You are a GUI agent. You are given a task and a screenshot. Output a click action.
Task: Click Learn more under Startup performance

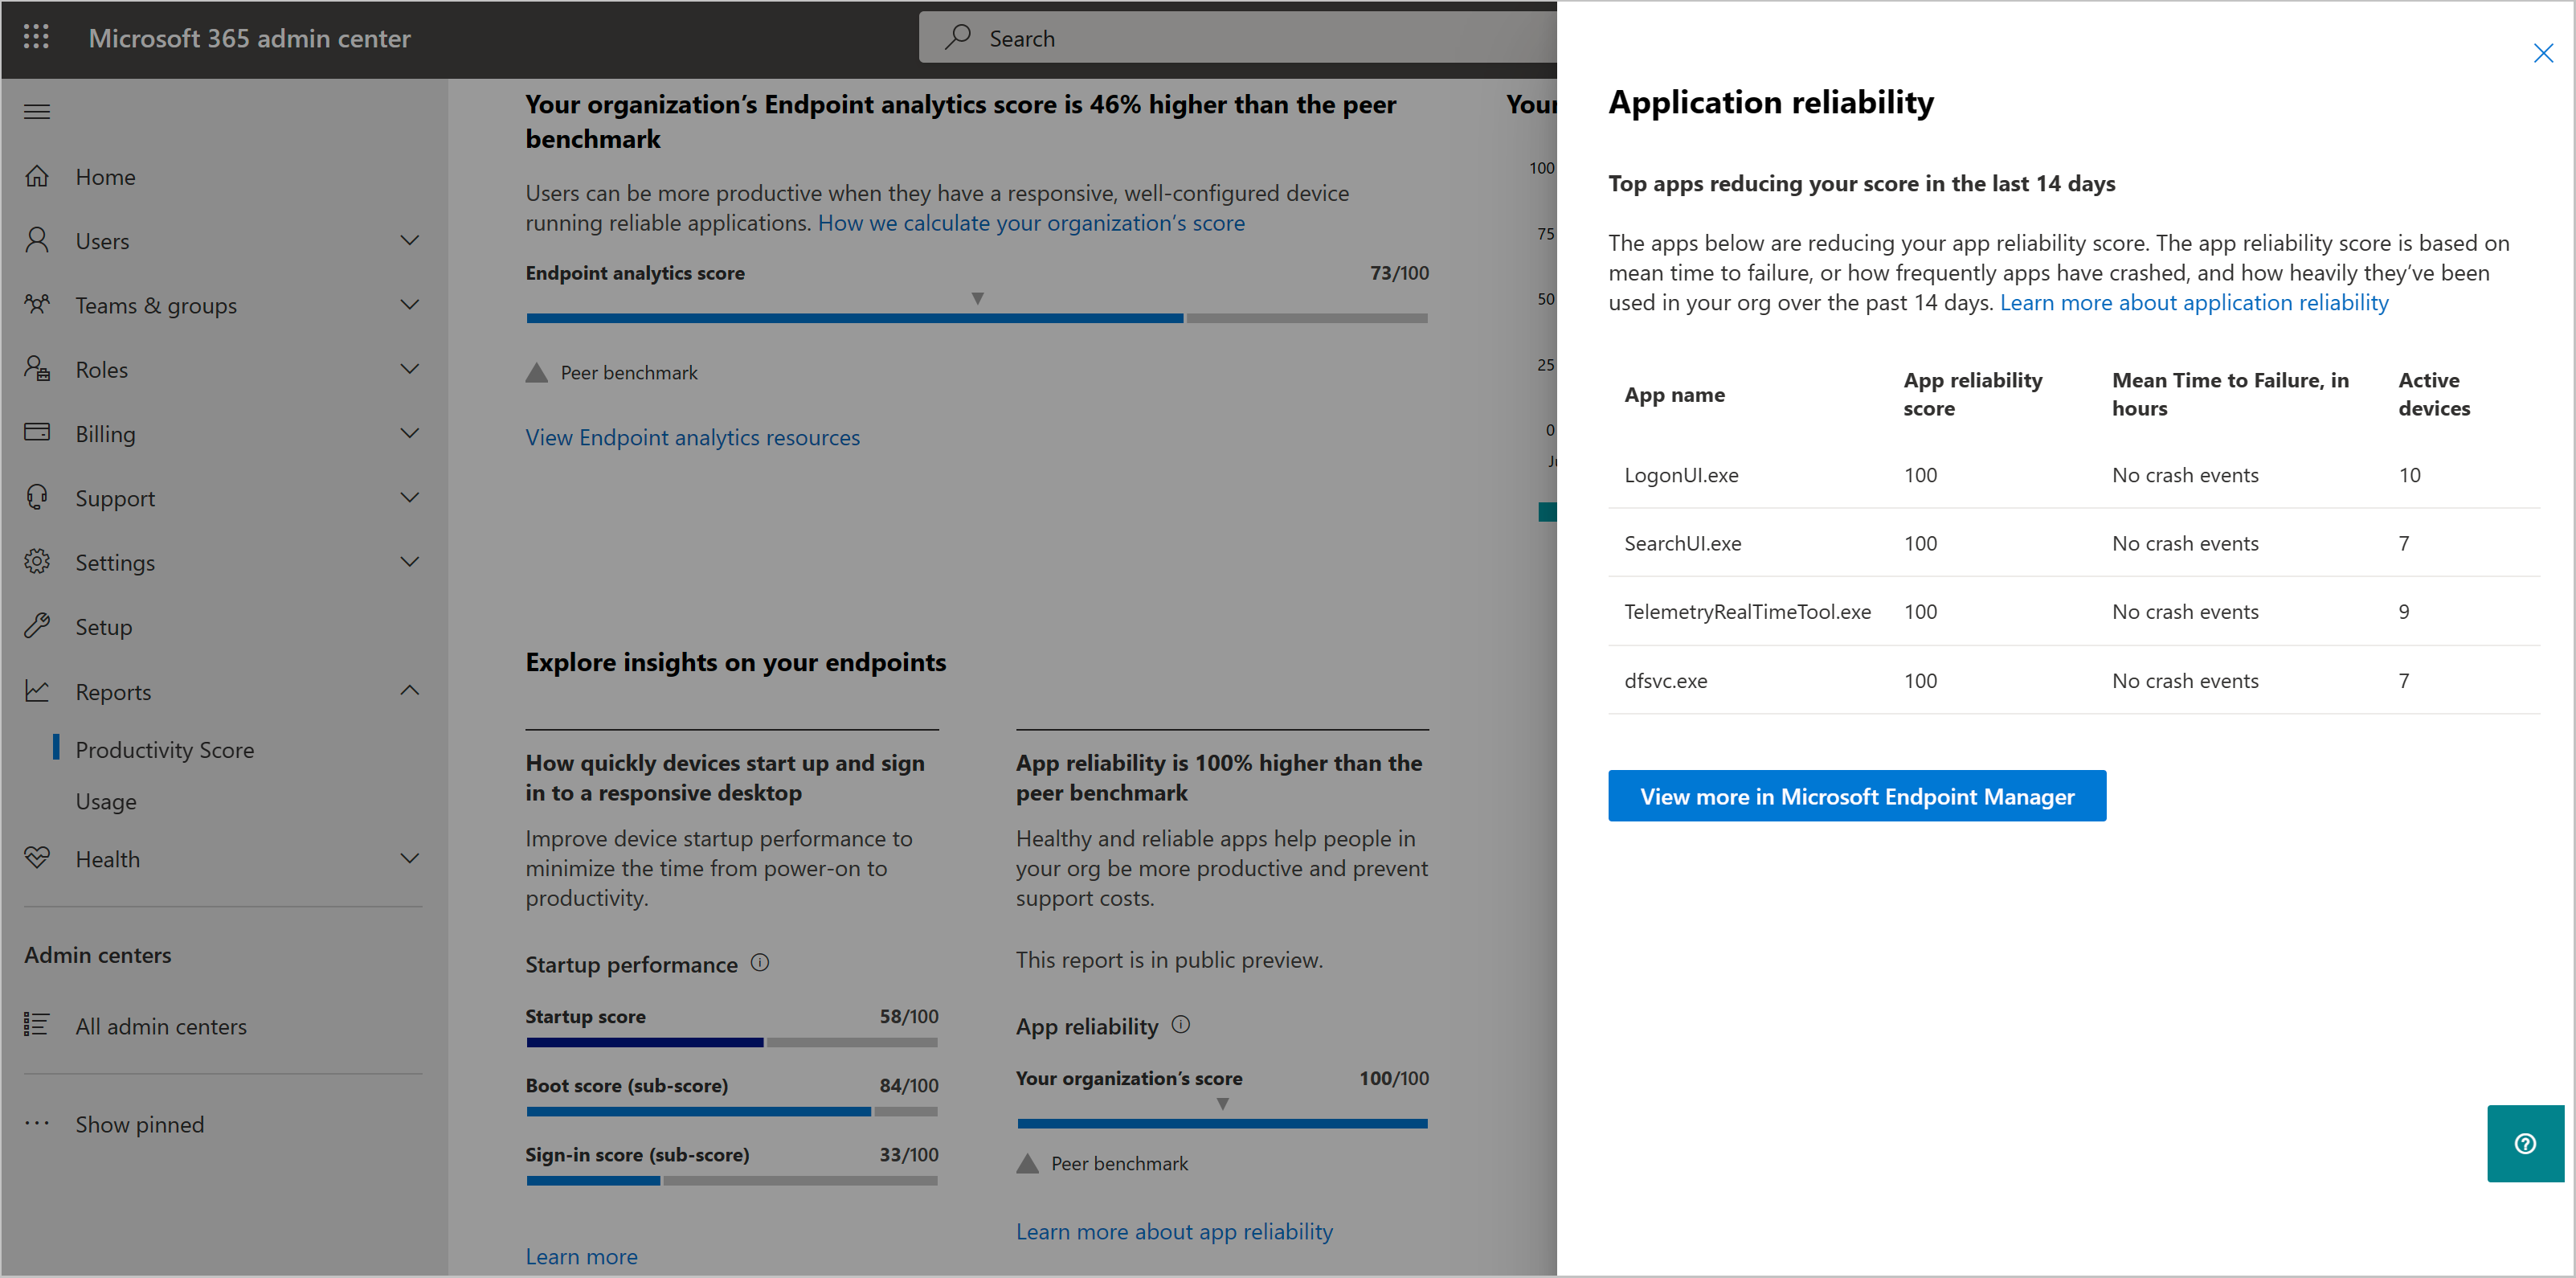[x=581, y=1256]
